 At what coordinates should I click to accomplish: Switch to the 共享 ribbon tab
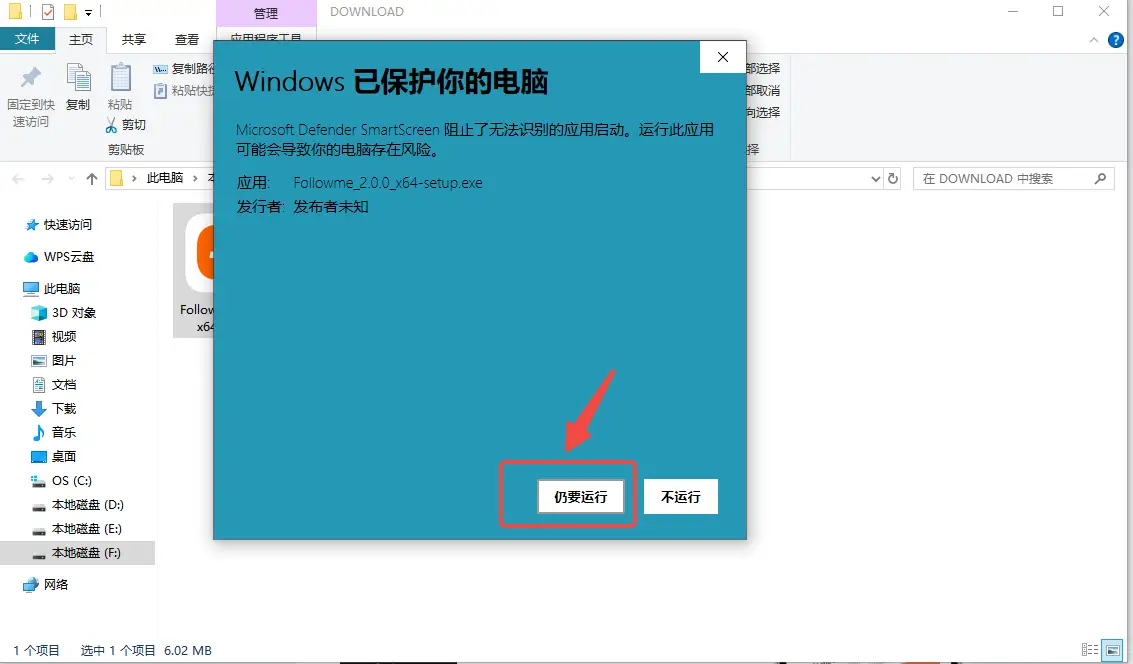click(134, 39)
